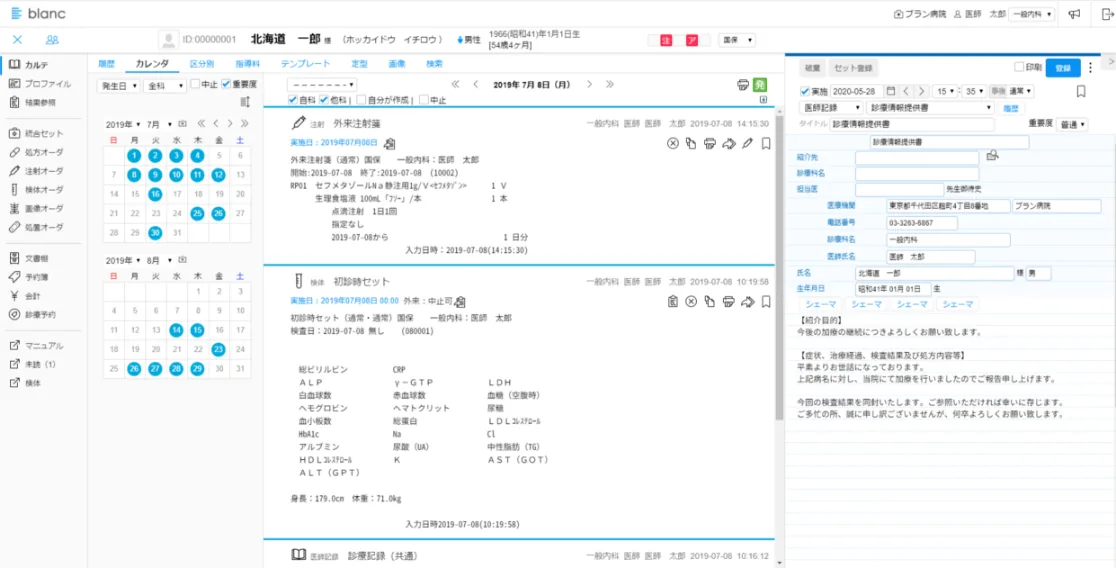The height and width of the screenshot is (568, 1116).
Task: Forward the 初診時セット entry with the arrow icon
Action: (747, 302)
